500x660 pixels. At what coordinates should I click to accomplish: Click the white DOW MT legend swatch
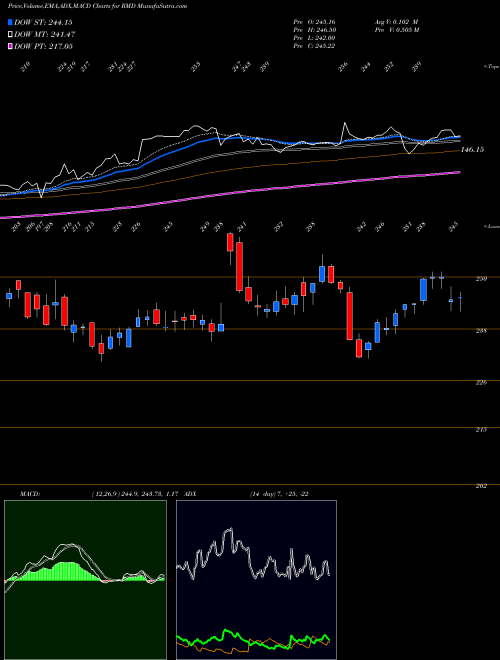pos(11,35)
